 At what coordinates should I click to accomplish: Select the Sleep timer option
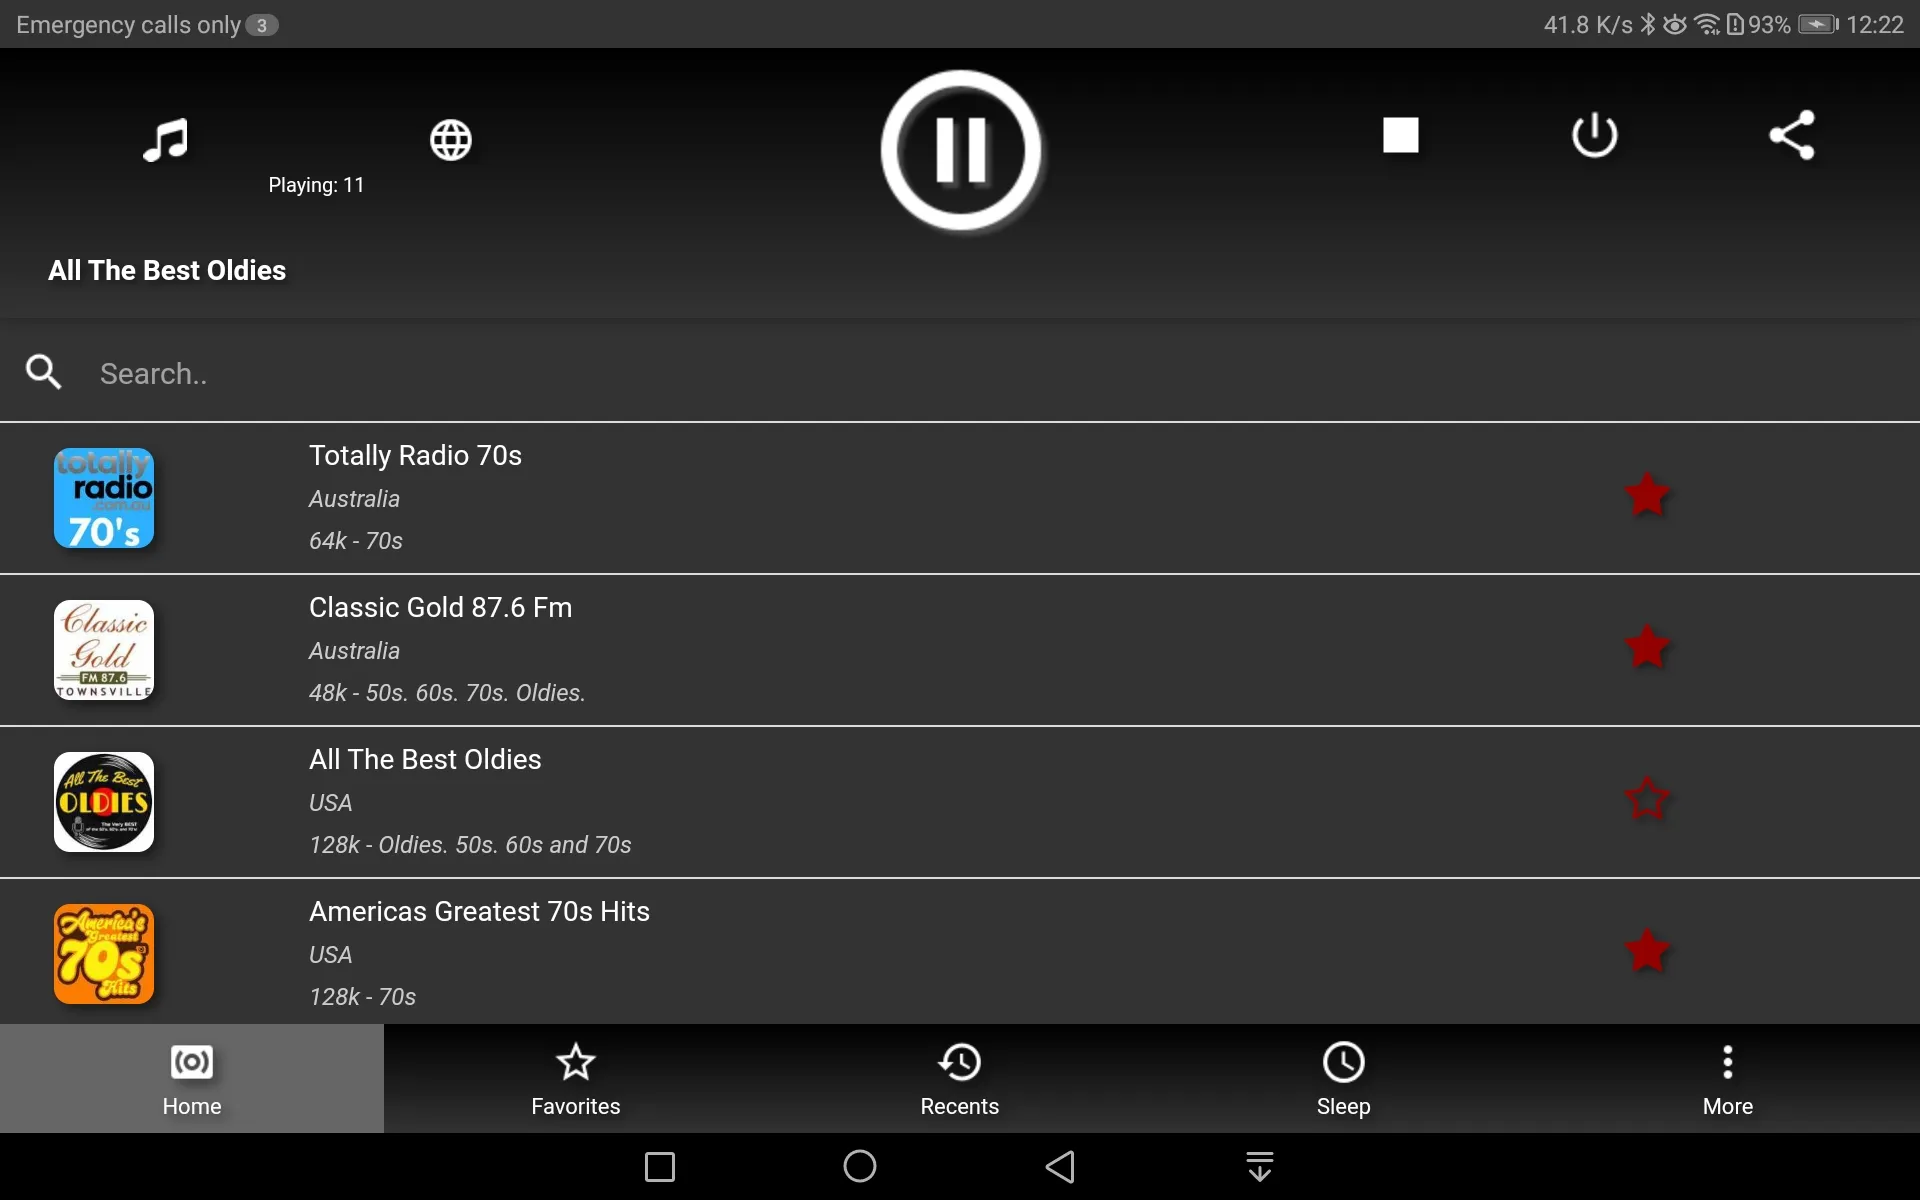click(1344, 1078)
